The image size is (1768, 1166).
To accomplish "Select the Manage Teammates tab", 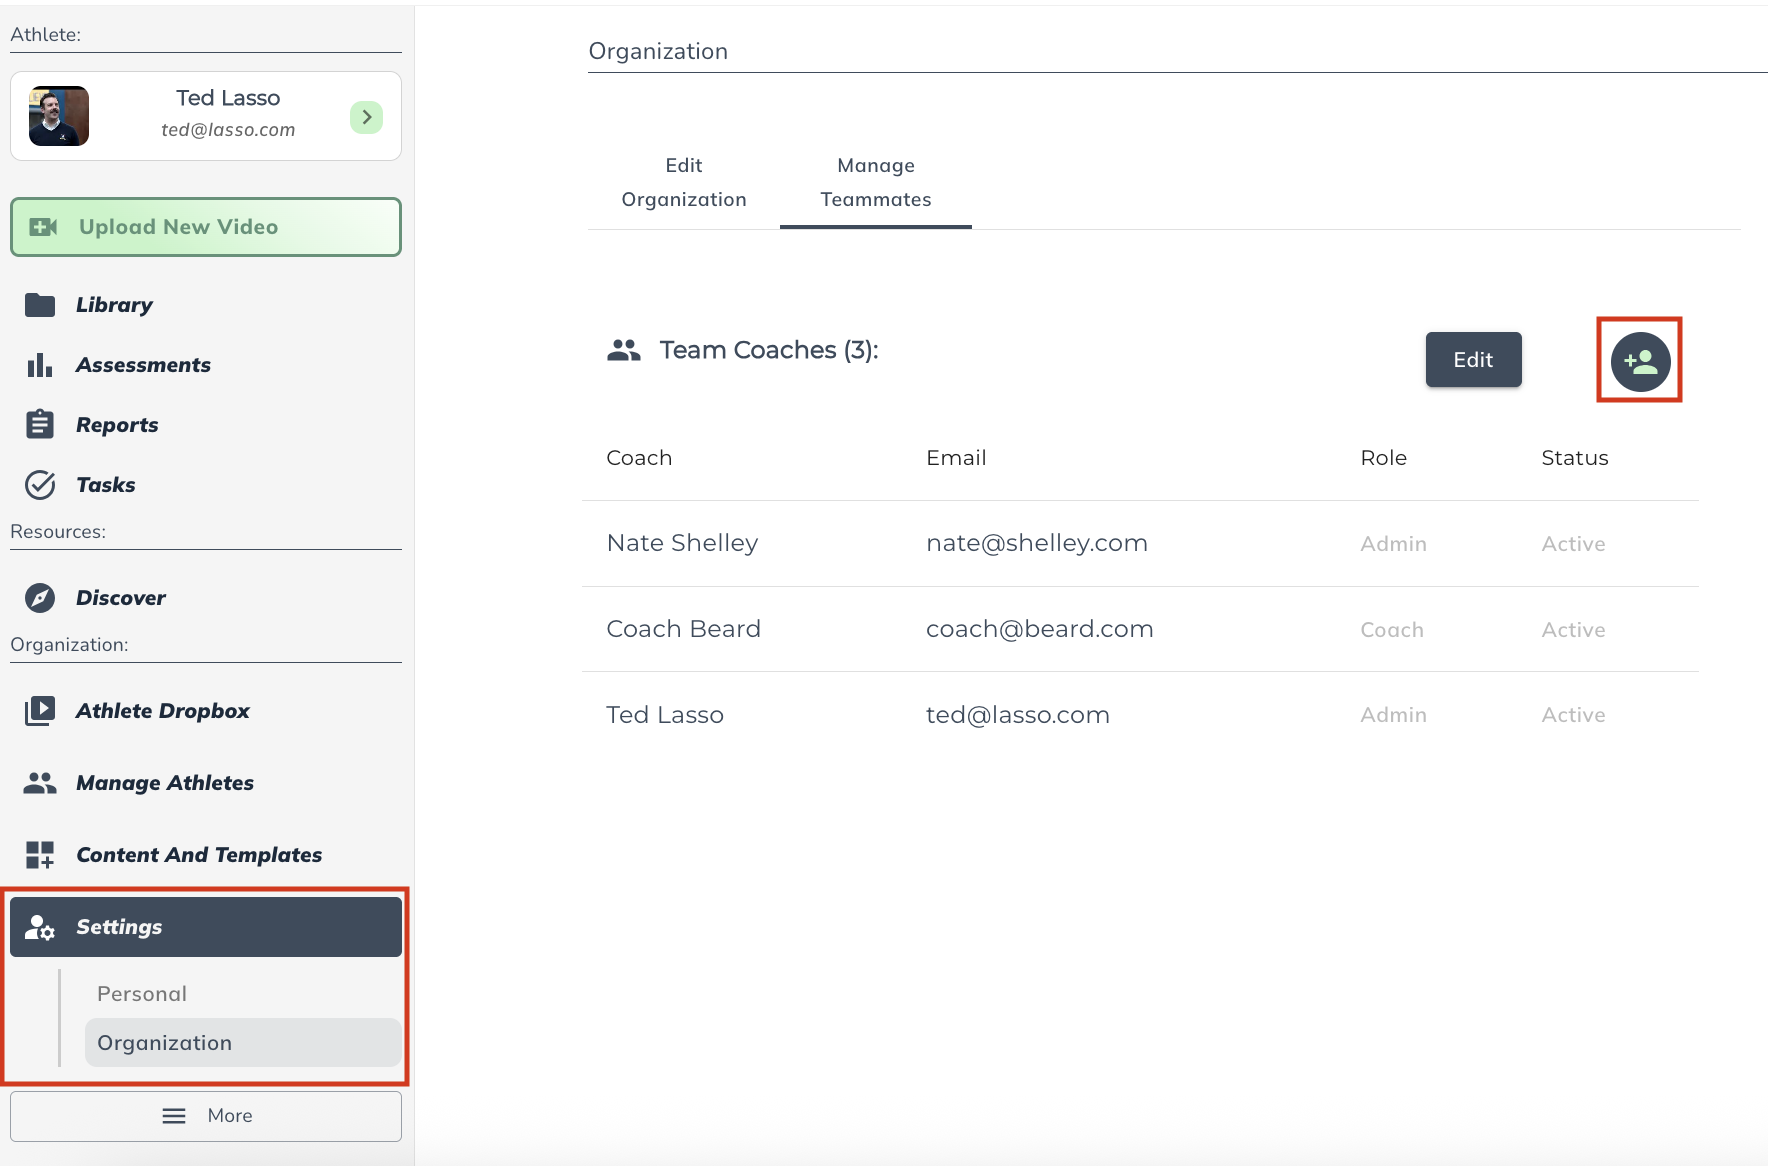I will (x=876, y=183).
